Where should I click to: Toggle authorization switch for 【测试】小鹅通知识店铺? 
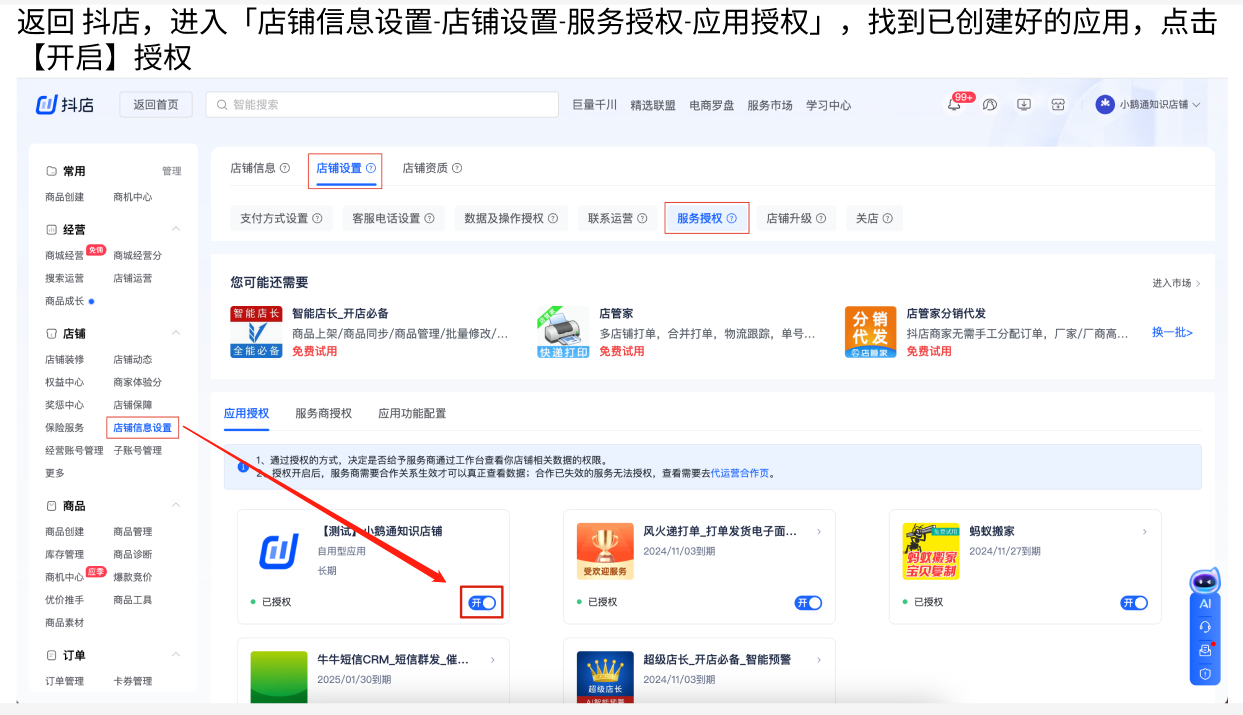pyautogui.click(x=482, y=602)
